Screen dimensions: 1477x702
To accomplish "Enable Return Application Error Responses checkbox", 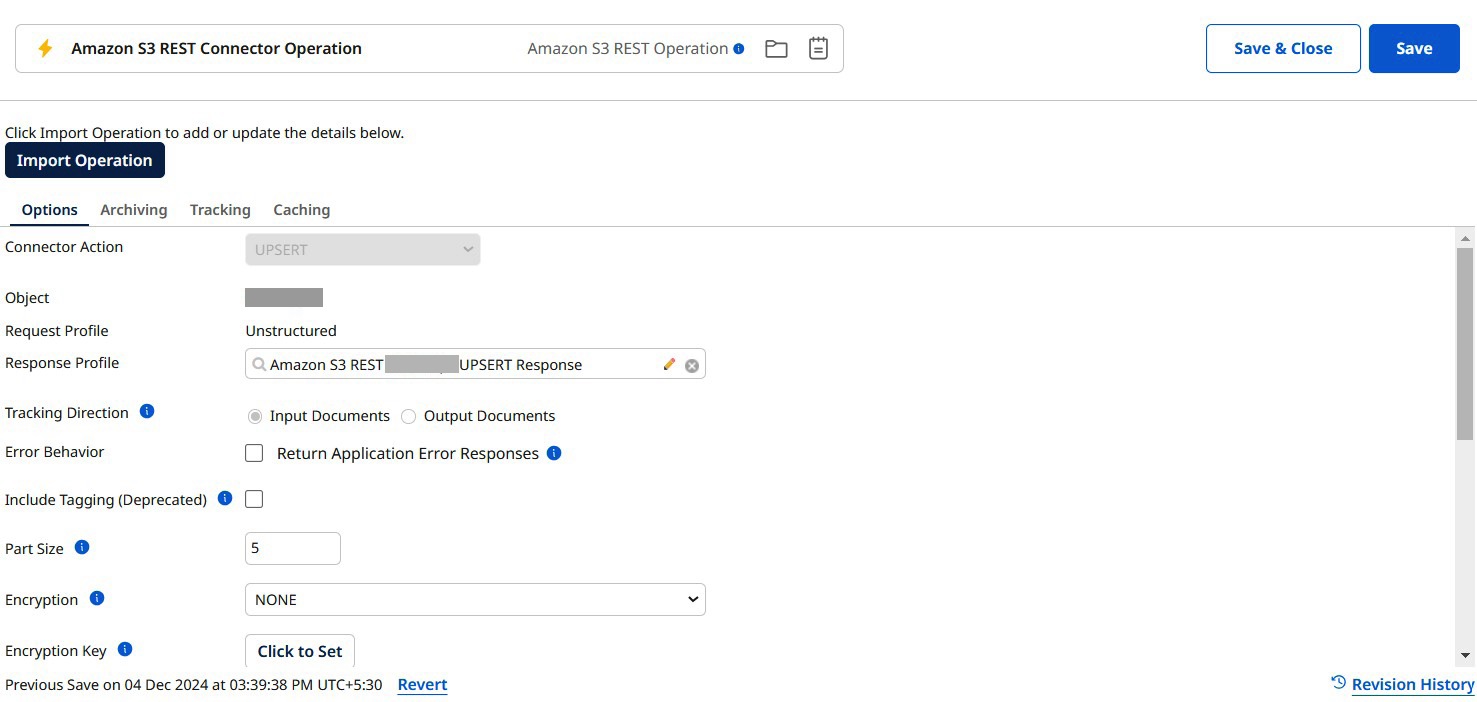I will (255, 453).
